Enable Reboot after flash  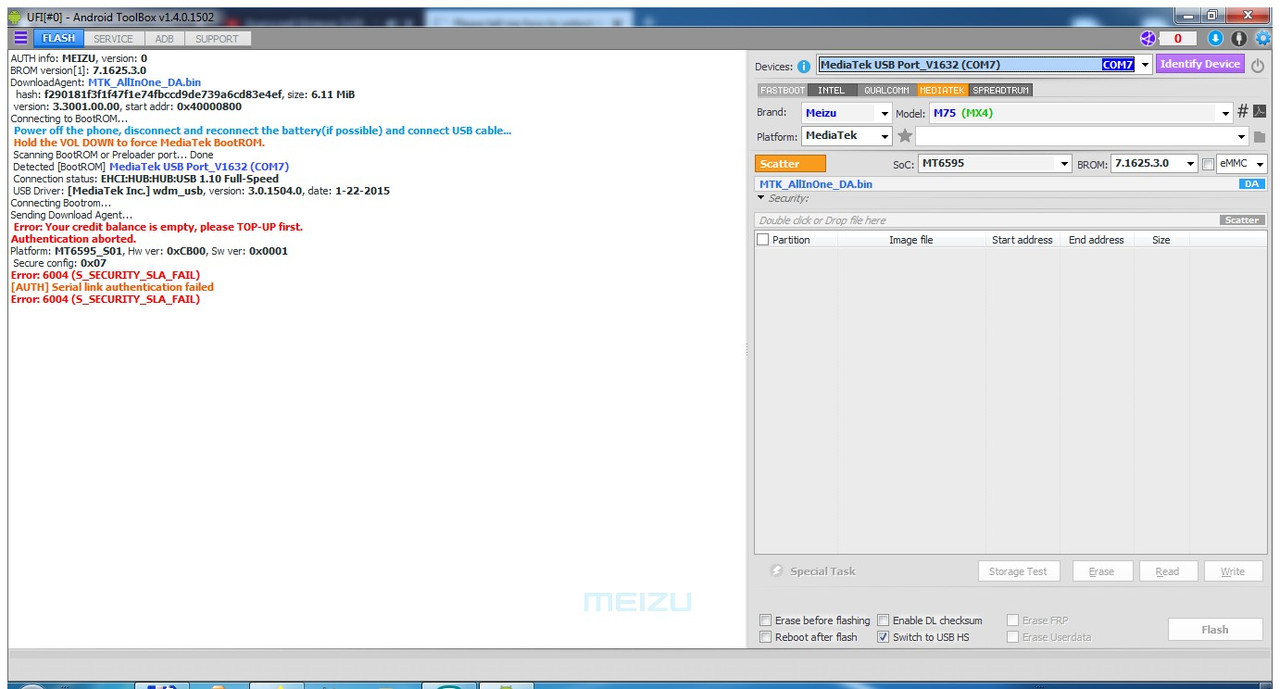tap(766, 637)
